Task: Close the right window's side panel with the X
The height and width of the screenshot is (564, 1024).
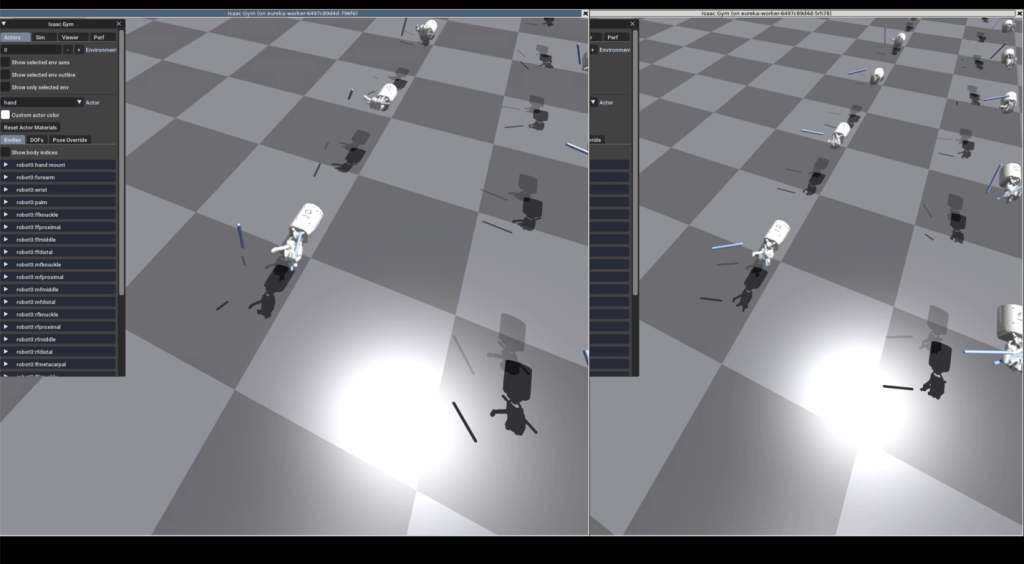Action: (x=632, y=24)
